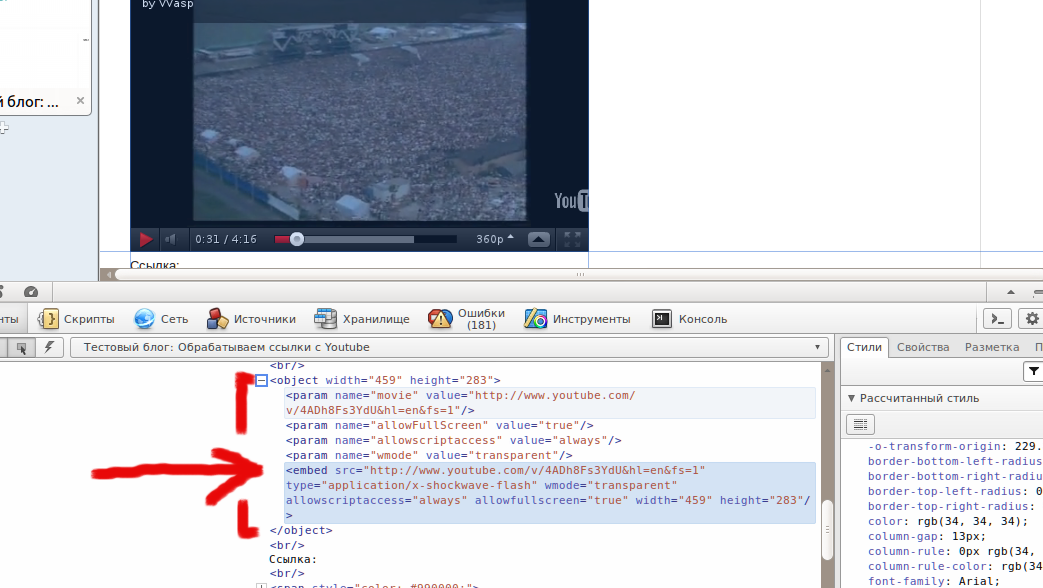
Task: Click the dropdown arrow of document selector
Action: click(x=818, y=347)
